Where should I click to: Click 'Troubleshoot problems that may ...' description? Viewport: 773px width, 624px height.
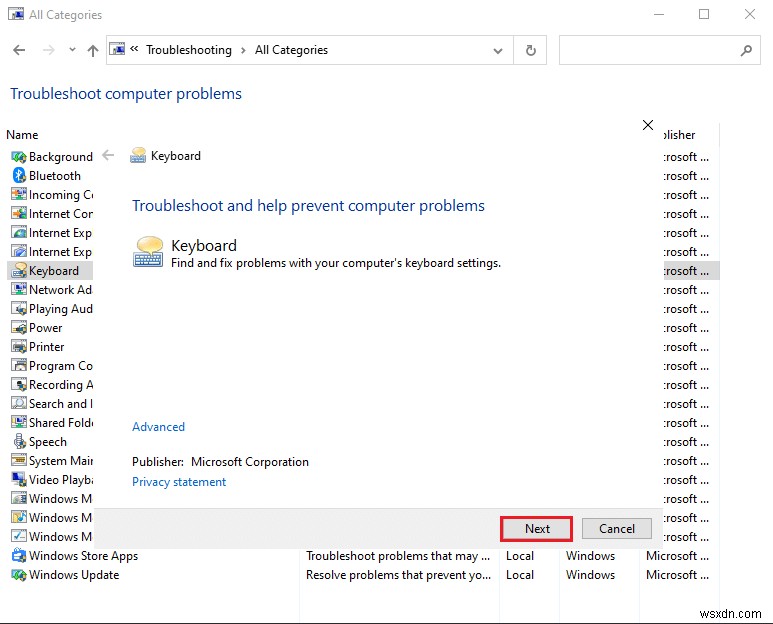(398, 555)
